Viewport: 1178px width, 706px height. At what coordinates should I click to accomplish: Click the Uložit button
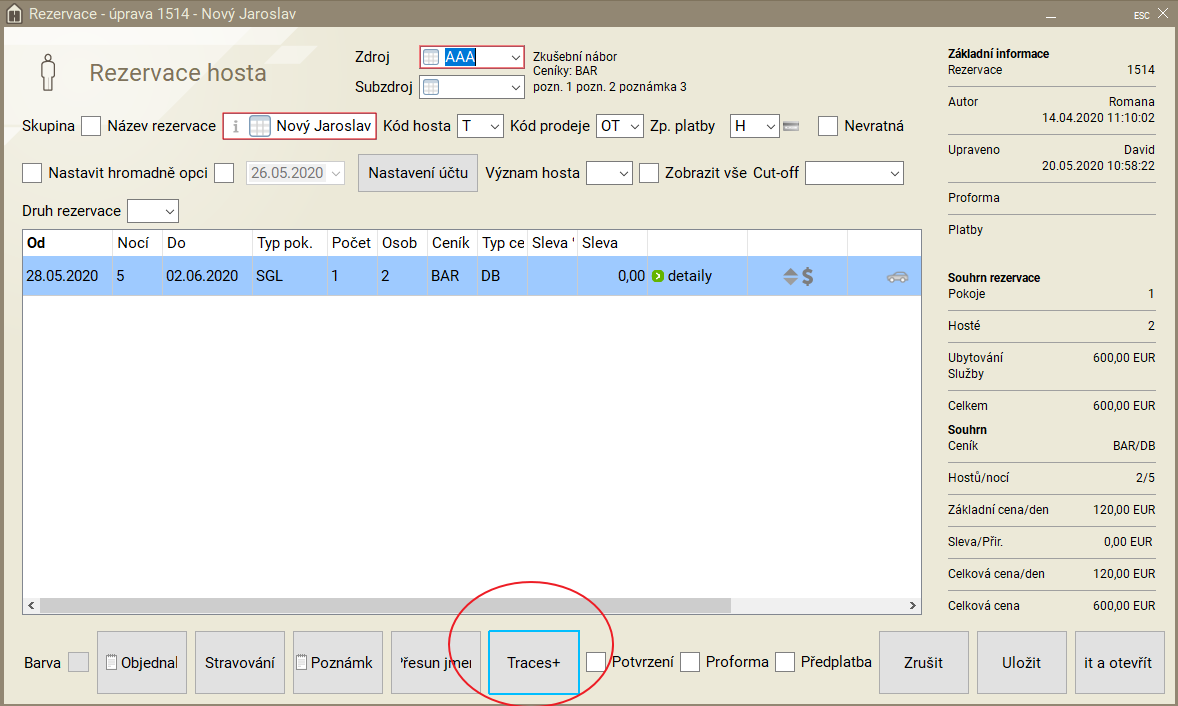tap(1022, 662)
